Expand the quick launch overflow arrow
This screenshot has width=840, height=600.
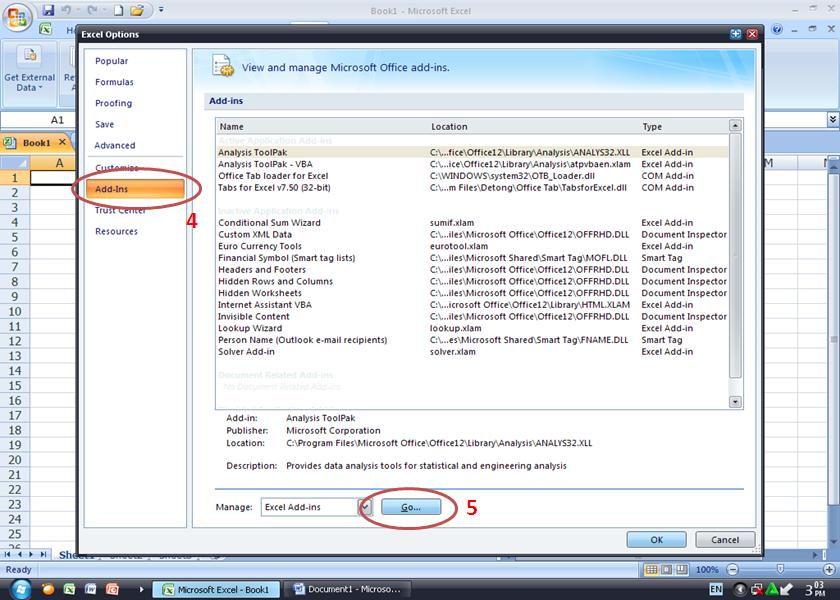click(x=141, y=589)
